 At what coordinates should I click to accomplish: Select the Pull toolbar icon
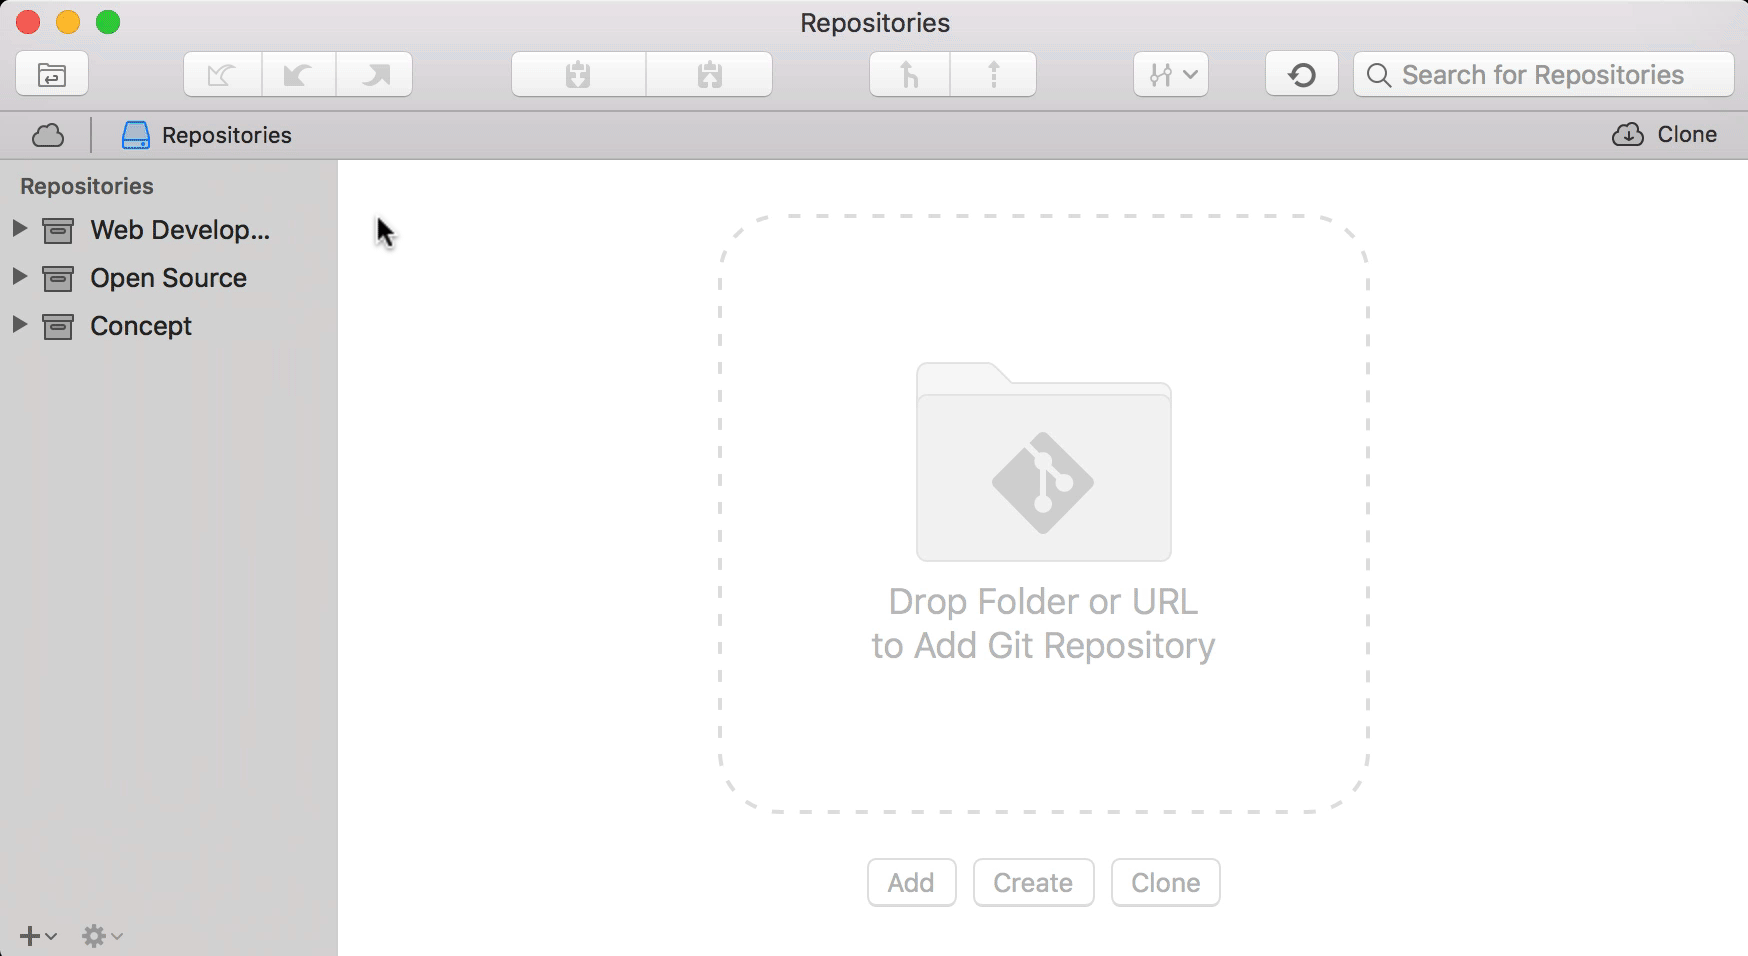907,73
